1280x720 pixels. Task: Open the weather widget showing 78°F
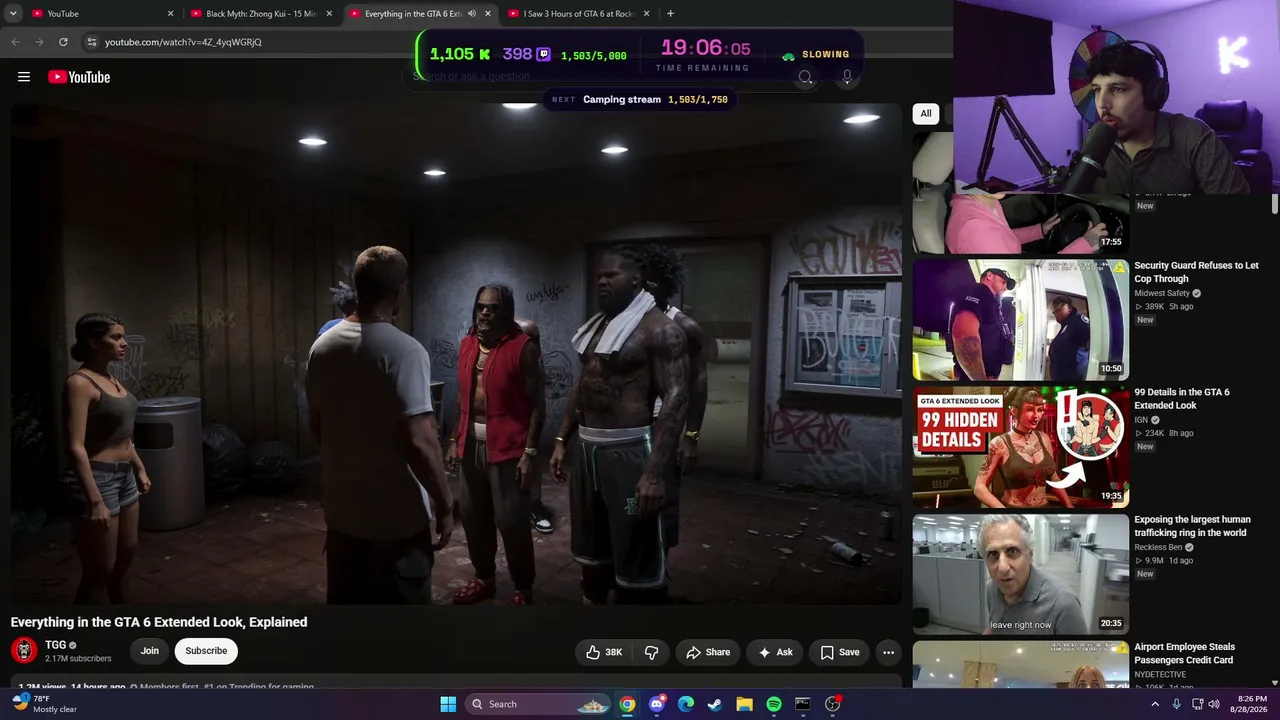45,704
